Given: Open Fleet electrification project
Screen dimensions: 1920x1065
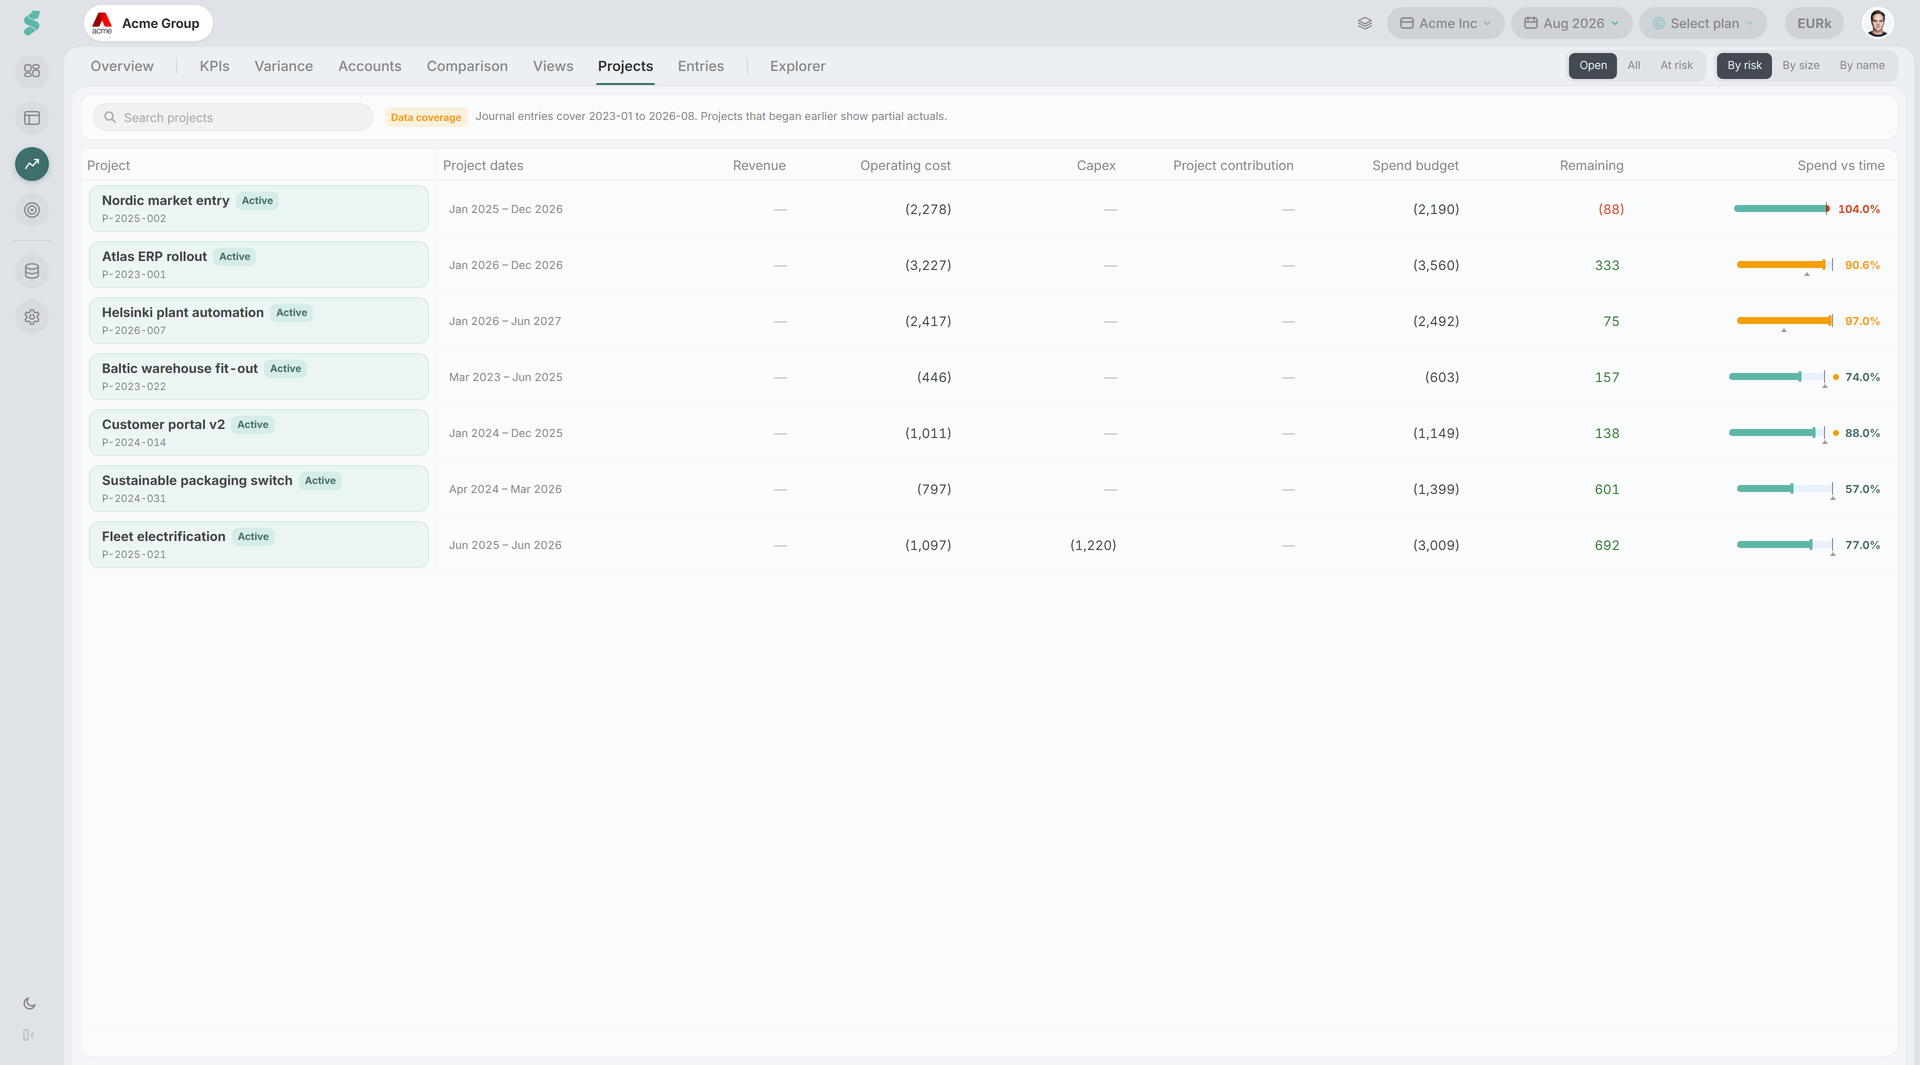Looking at the screenshot, I should coord(259,545).
